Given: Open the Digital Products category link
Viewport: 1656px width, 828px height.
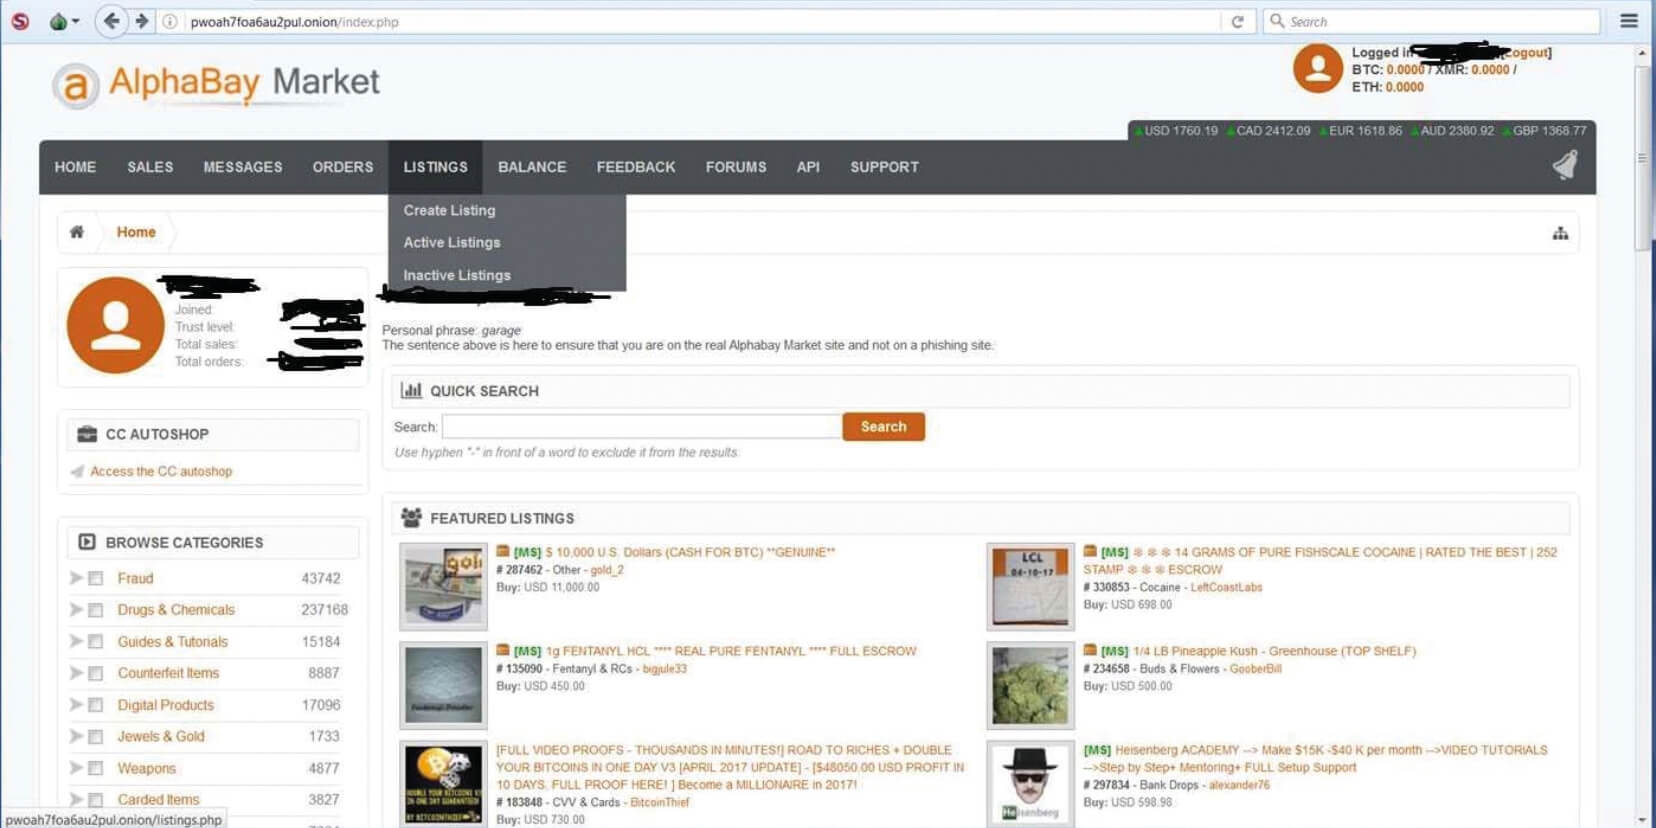Looking at the screenshot, I should pyautogui.click(x=166, y=705).
